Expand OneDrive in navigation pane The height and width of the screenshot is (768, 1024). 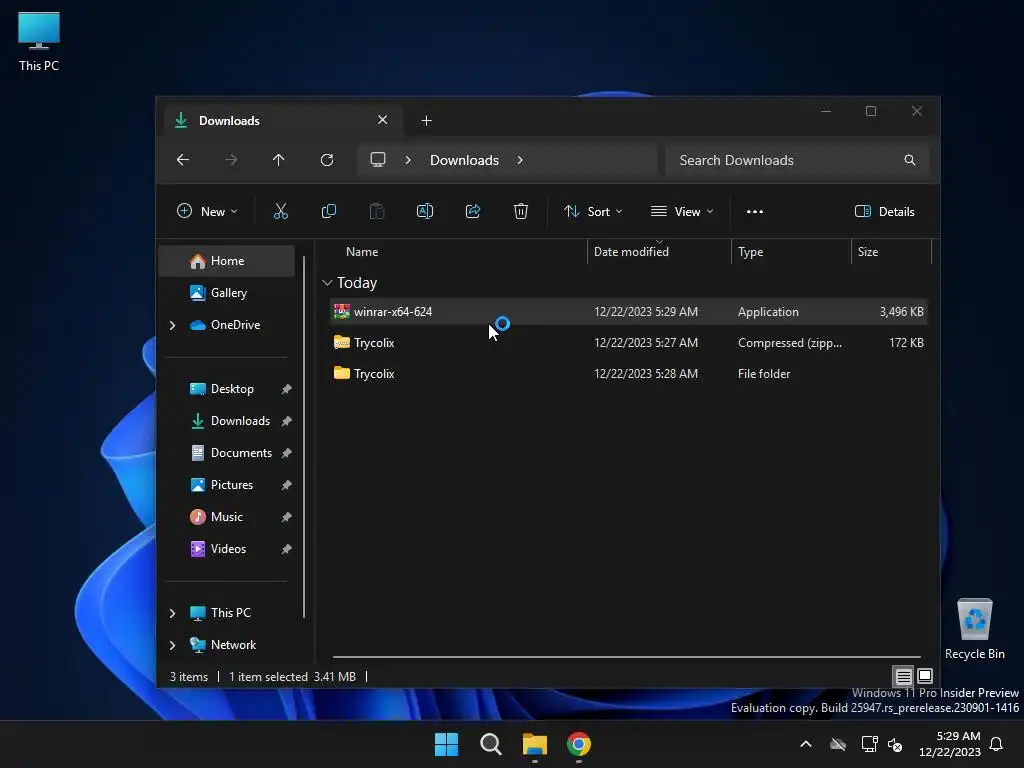pyautogui.click(x=172, y=325)
